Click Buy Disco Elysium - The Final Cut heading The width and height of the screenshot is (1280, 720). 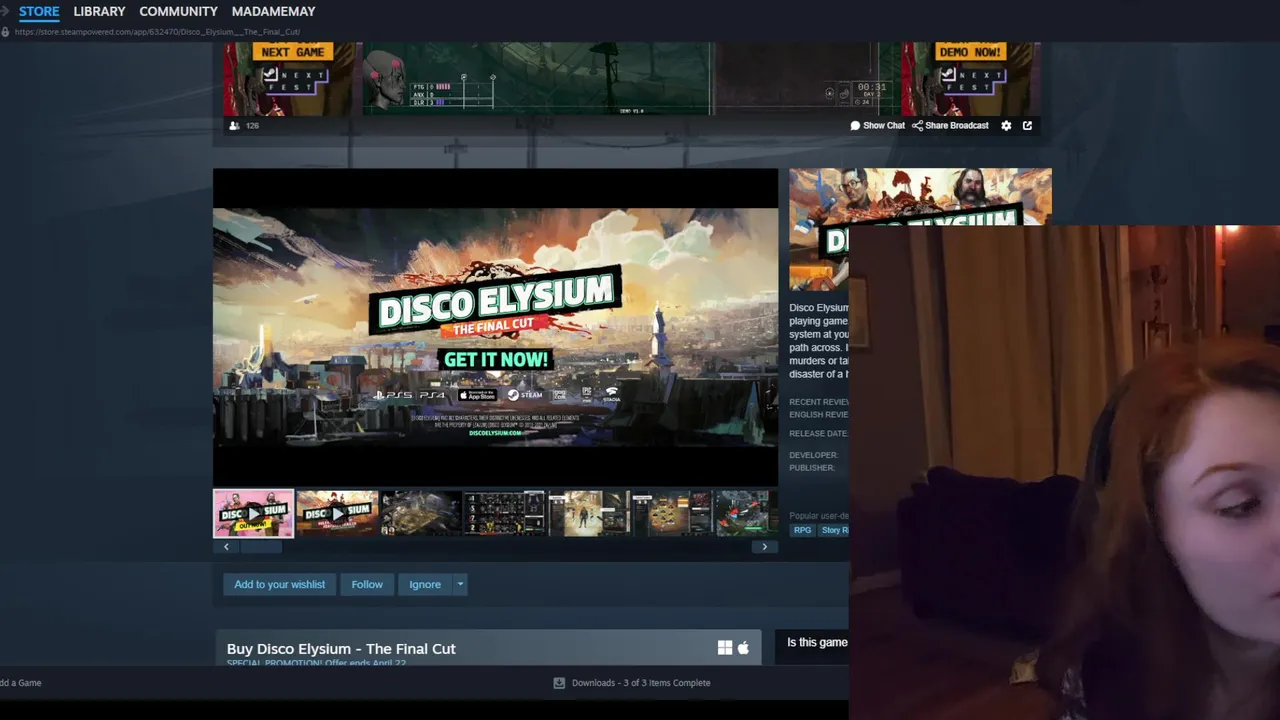[341, 649]
